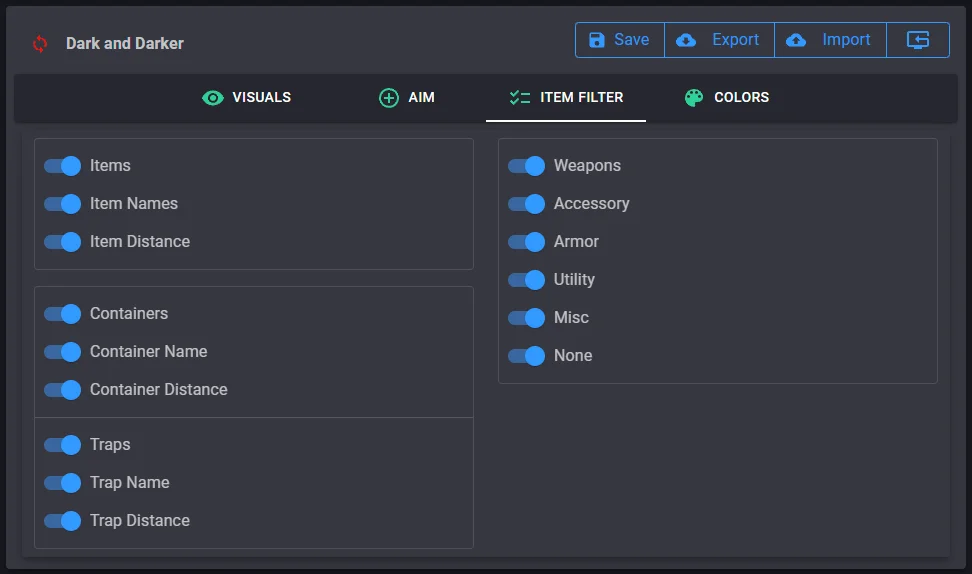The image size is (972, 574).
Task: Click the Export button text
Action: pos(735,40)
